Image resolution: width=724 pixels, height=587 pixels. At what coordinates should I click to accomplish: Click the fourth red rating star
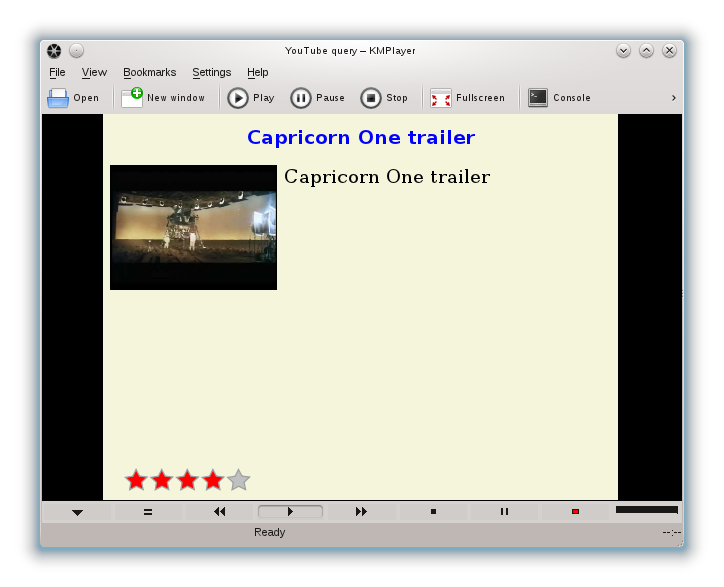213,480
